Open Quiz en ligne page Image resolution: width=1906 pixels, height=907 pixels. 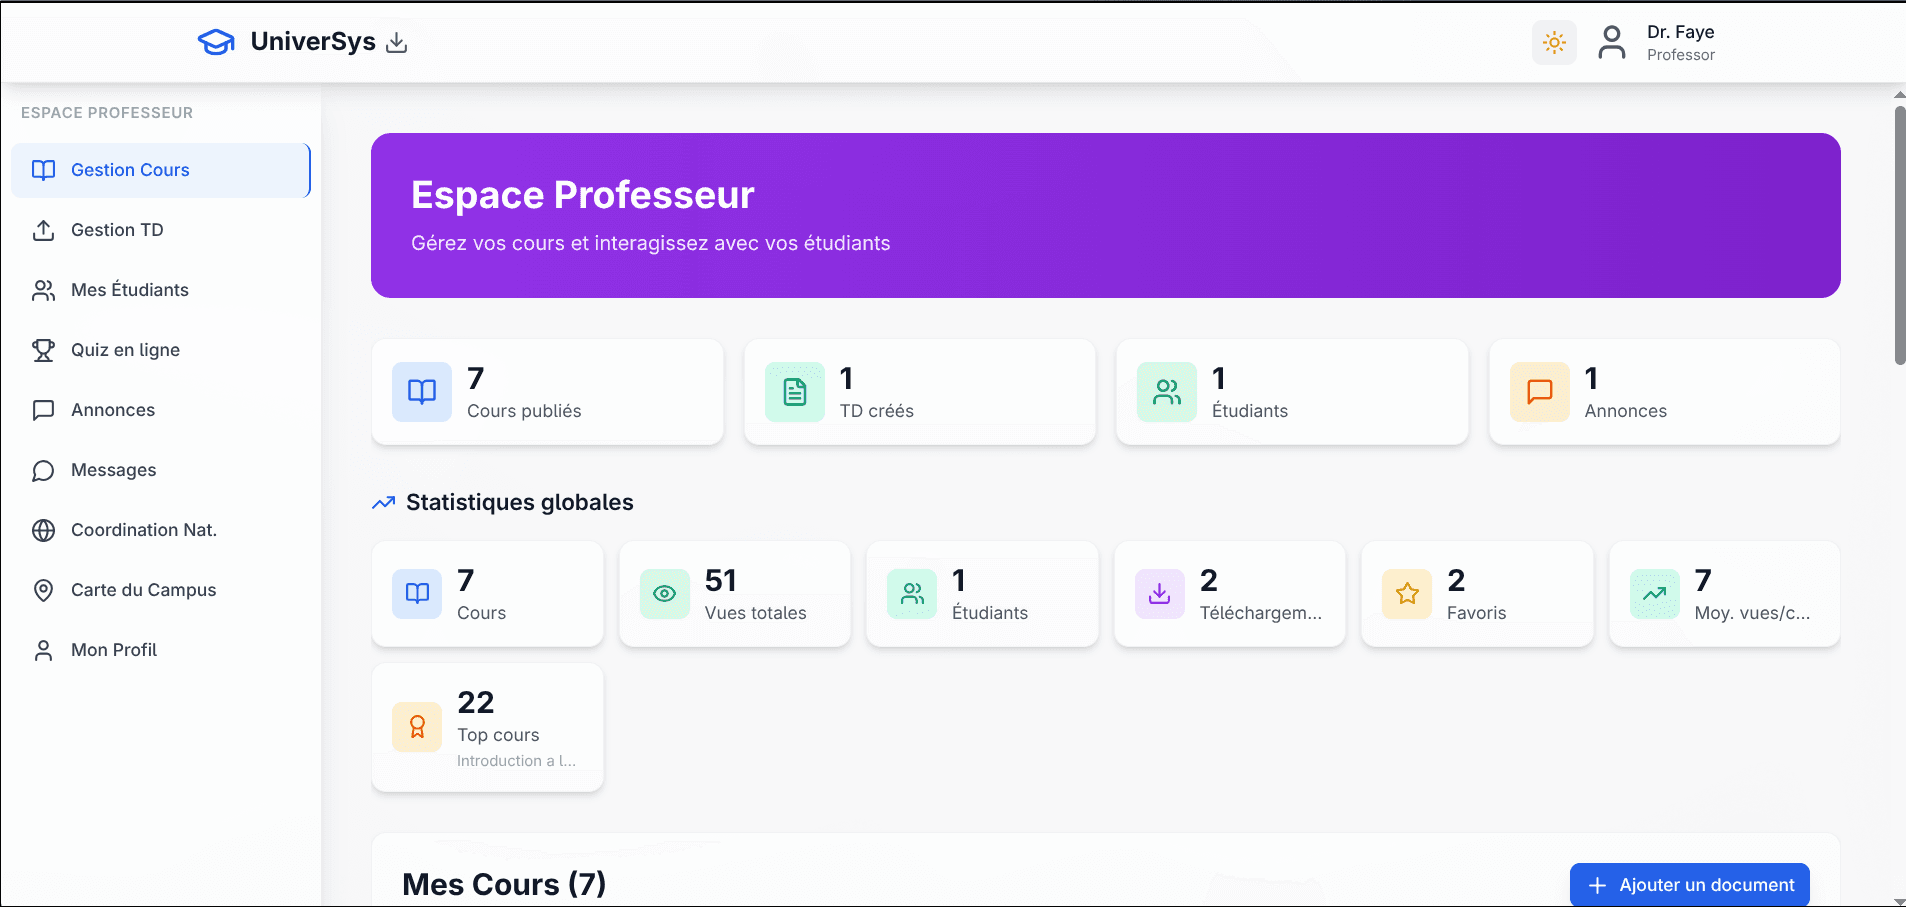(x=161, y=350)
